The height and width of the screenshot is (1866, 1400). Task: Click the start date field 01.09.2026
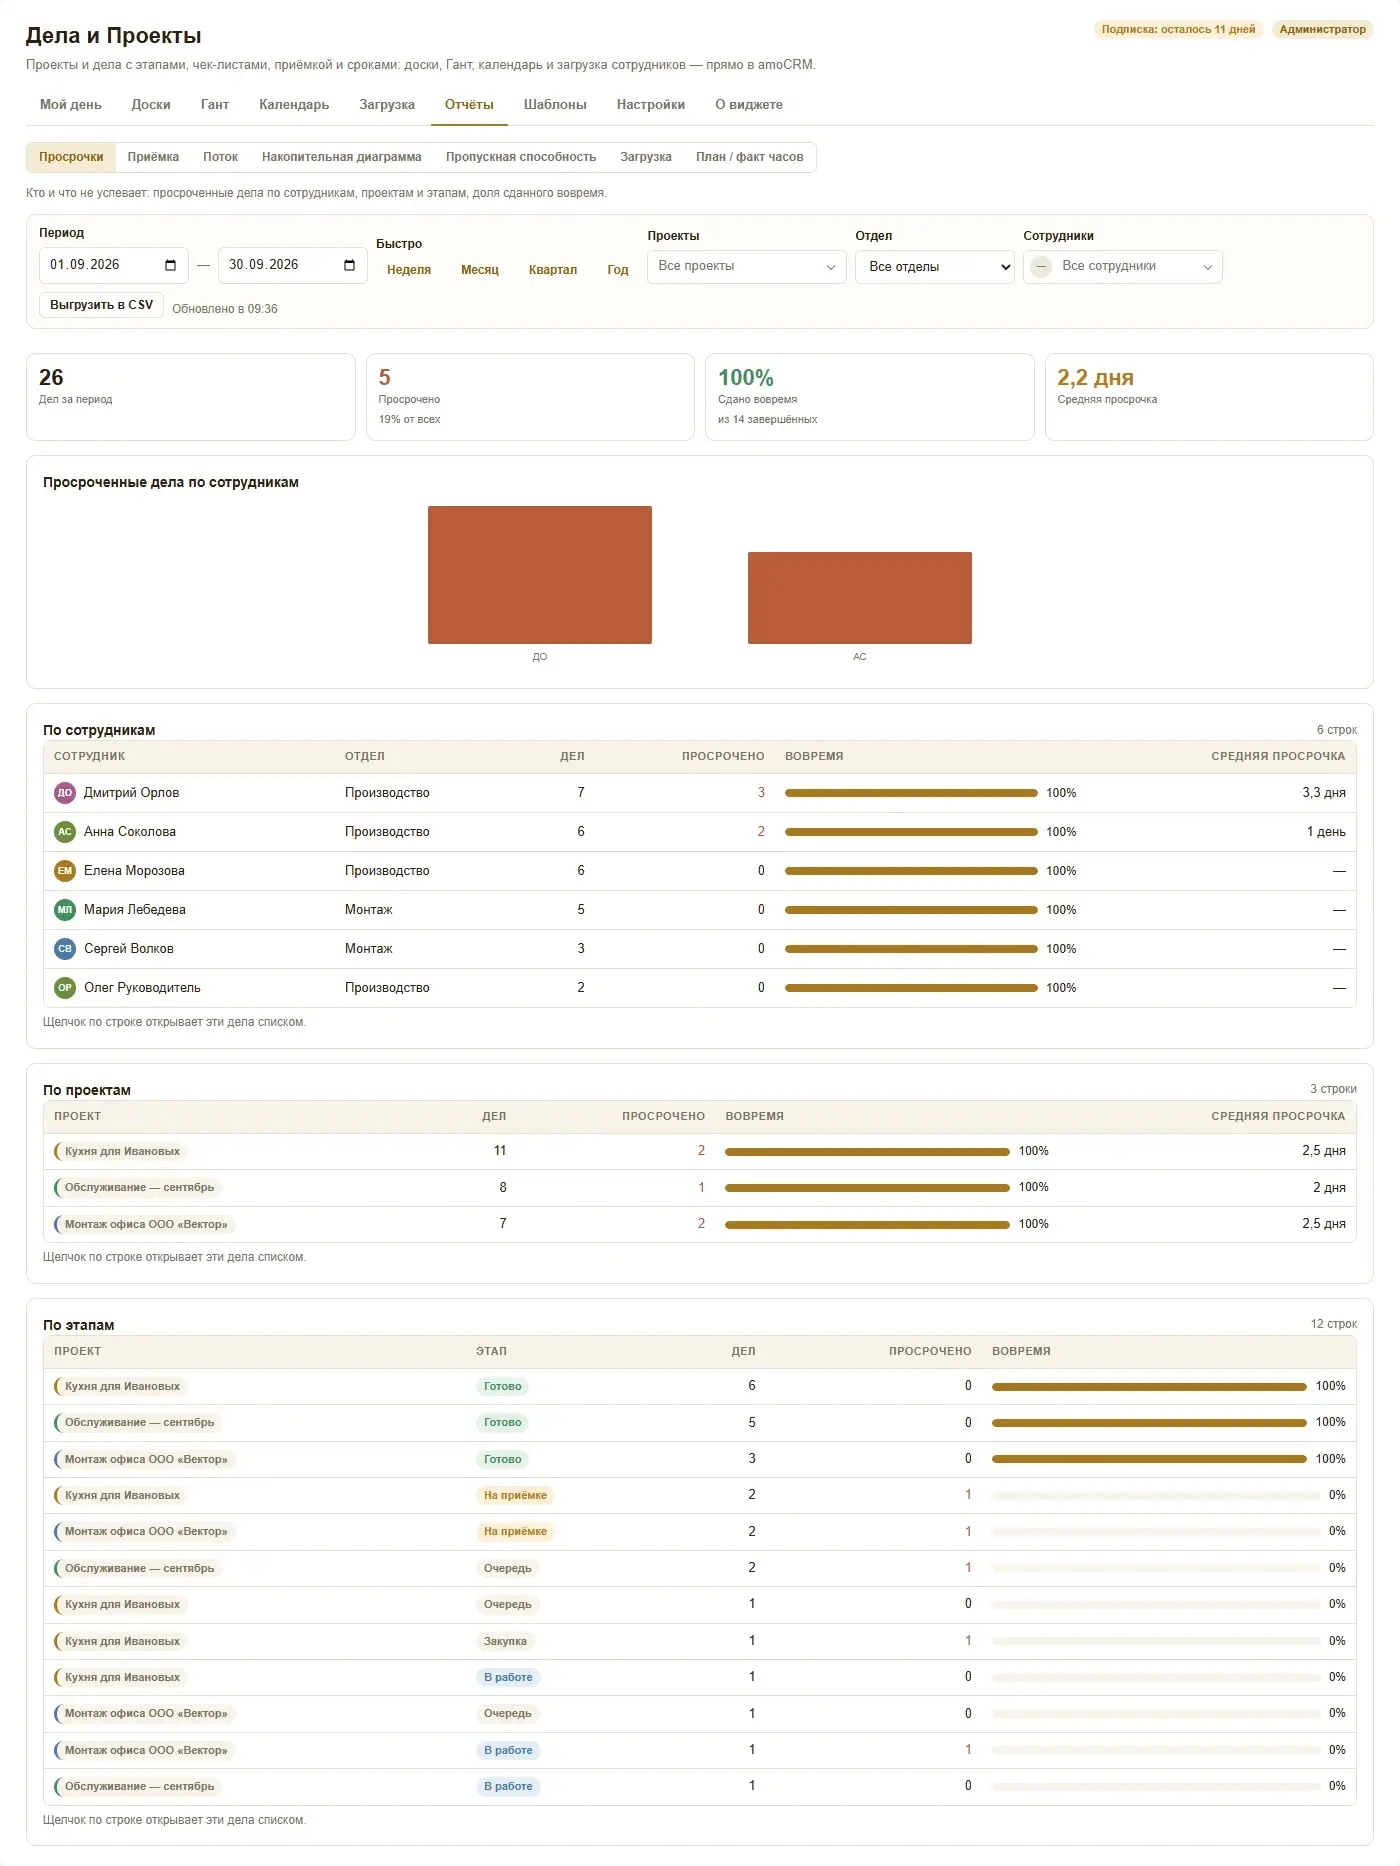coord(113,265)
